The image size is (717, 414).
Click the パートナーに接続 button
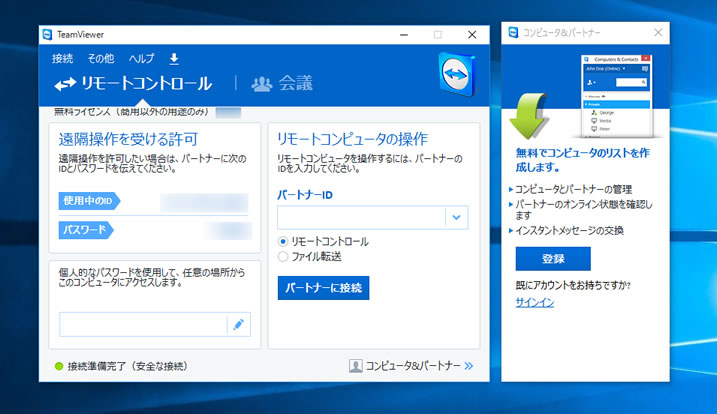pyautogui.click(x=323, y=288)
